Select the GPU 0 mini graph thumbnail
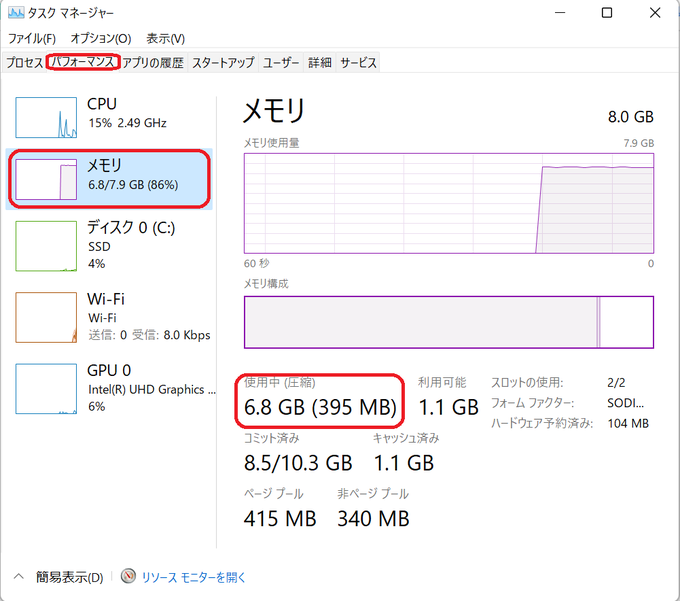 46,388
